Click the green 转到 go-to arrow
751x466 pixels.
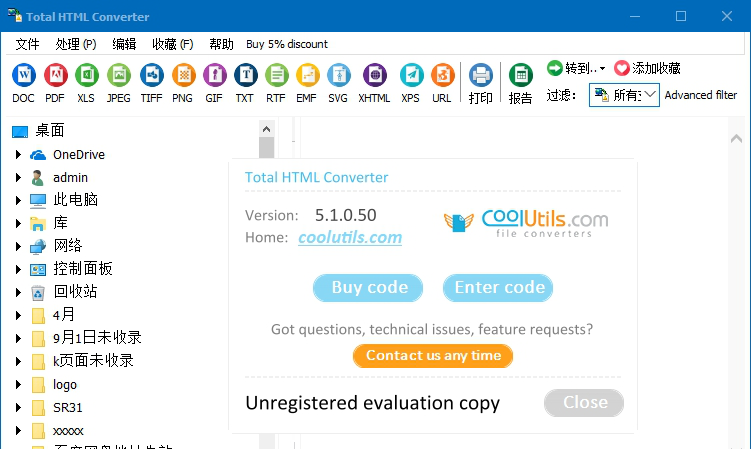point(555,68)
